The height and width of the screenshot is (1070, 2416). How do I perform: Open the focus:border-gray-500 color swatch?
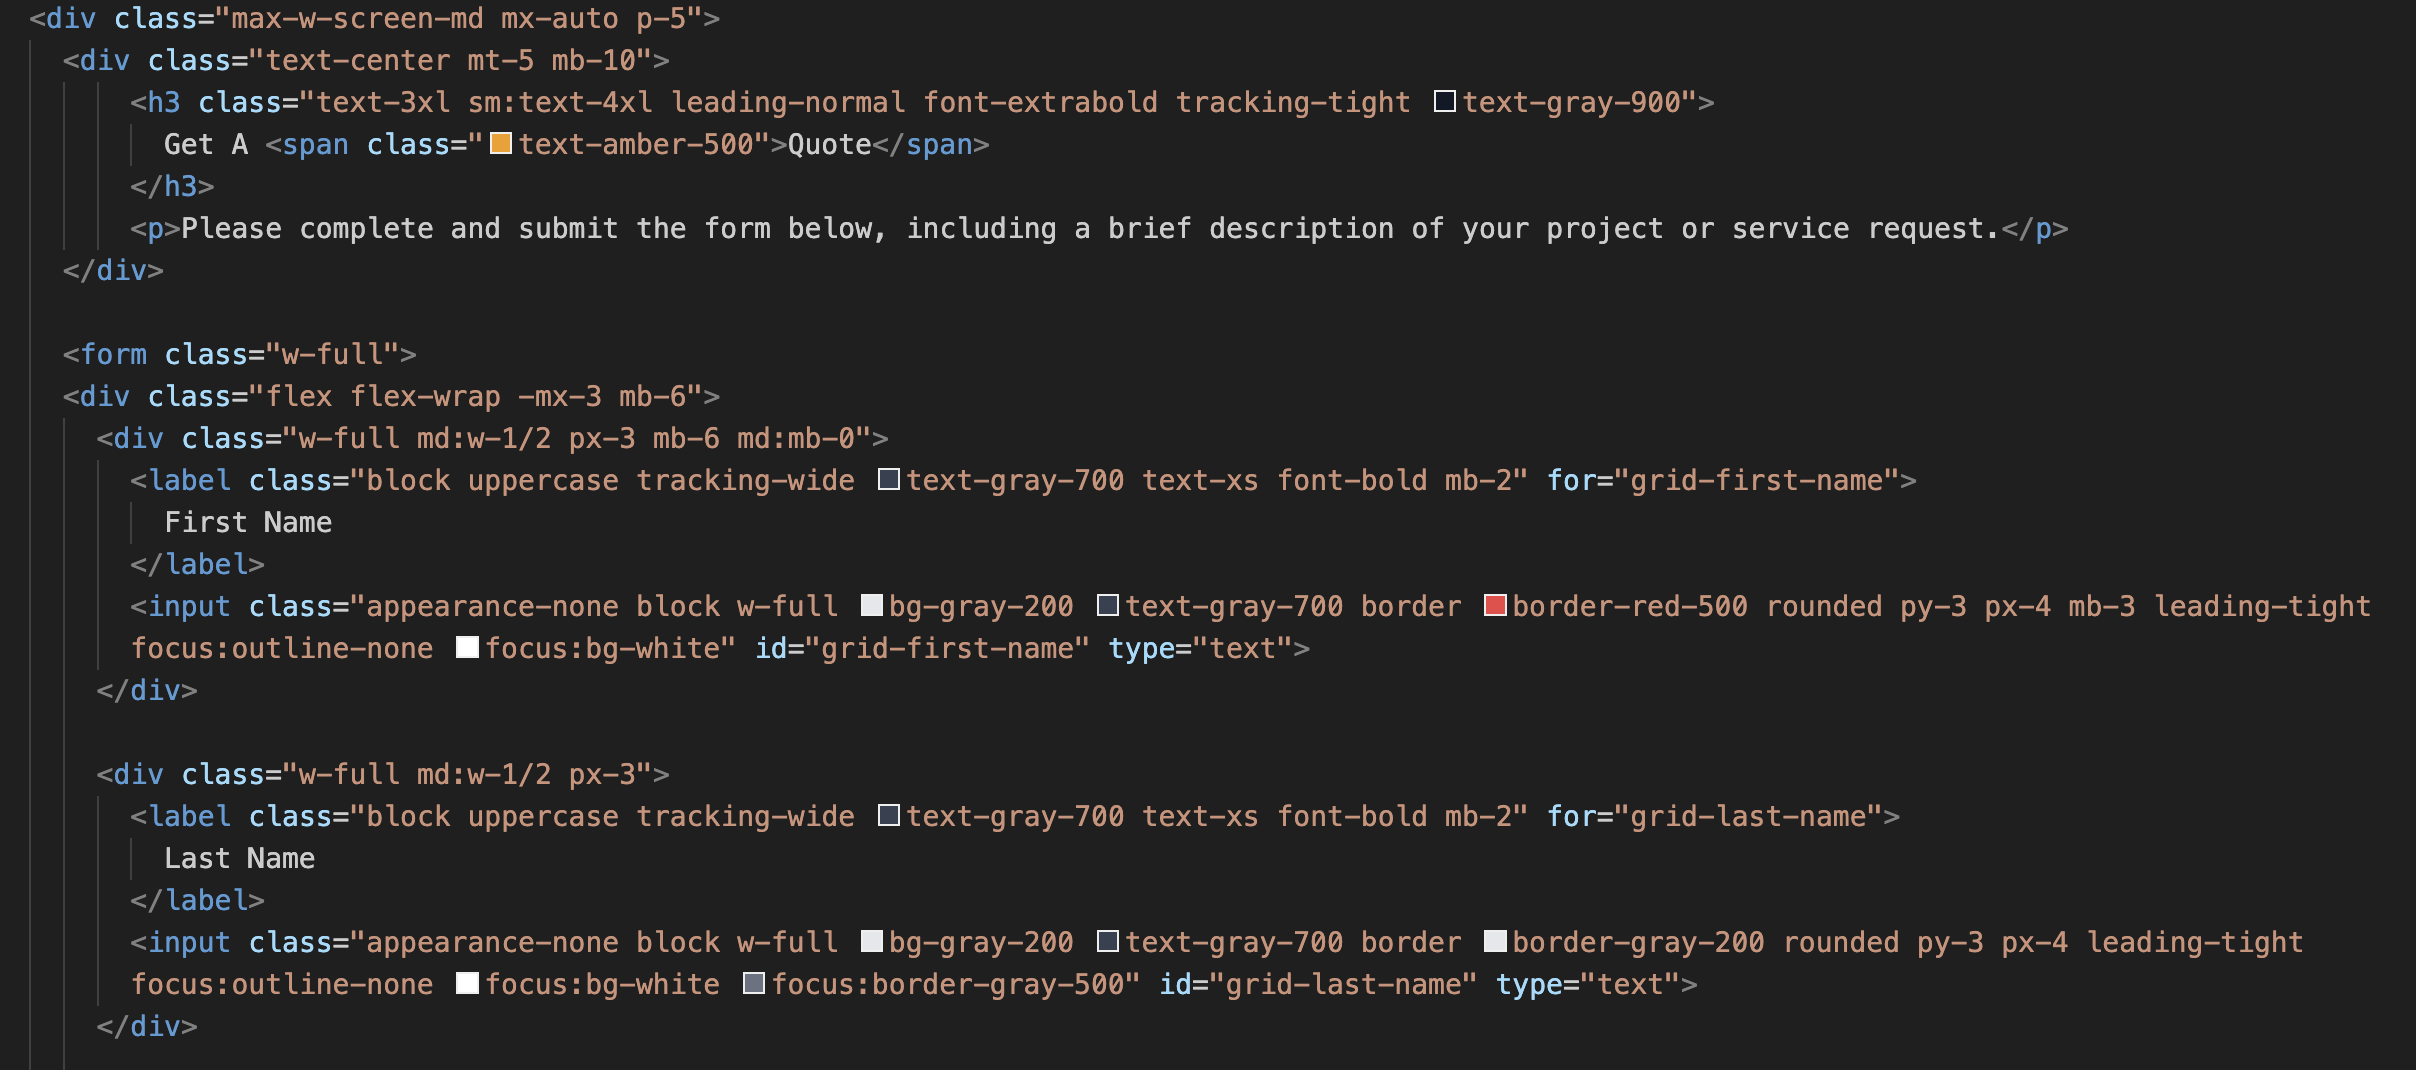[x=754, y=984]
